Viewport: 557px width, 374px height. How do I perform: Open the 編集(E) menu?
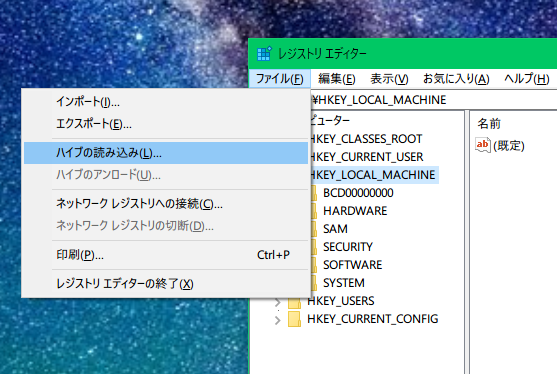pos(336,78)
